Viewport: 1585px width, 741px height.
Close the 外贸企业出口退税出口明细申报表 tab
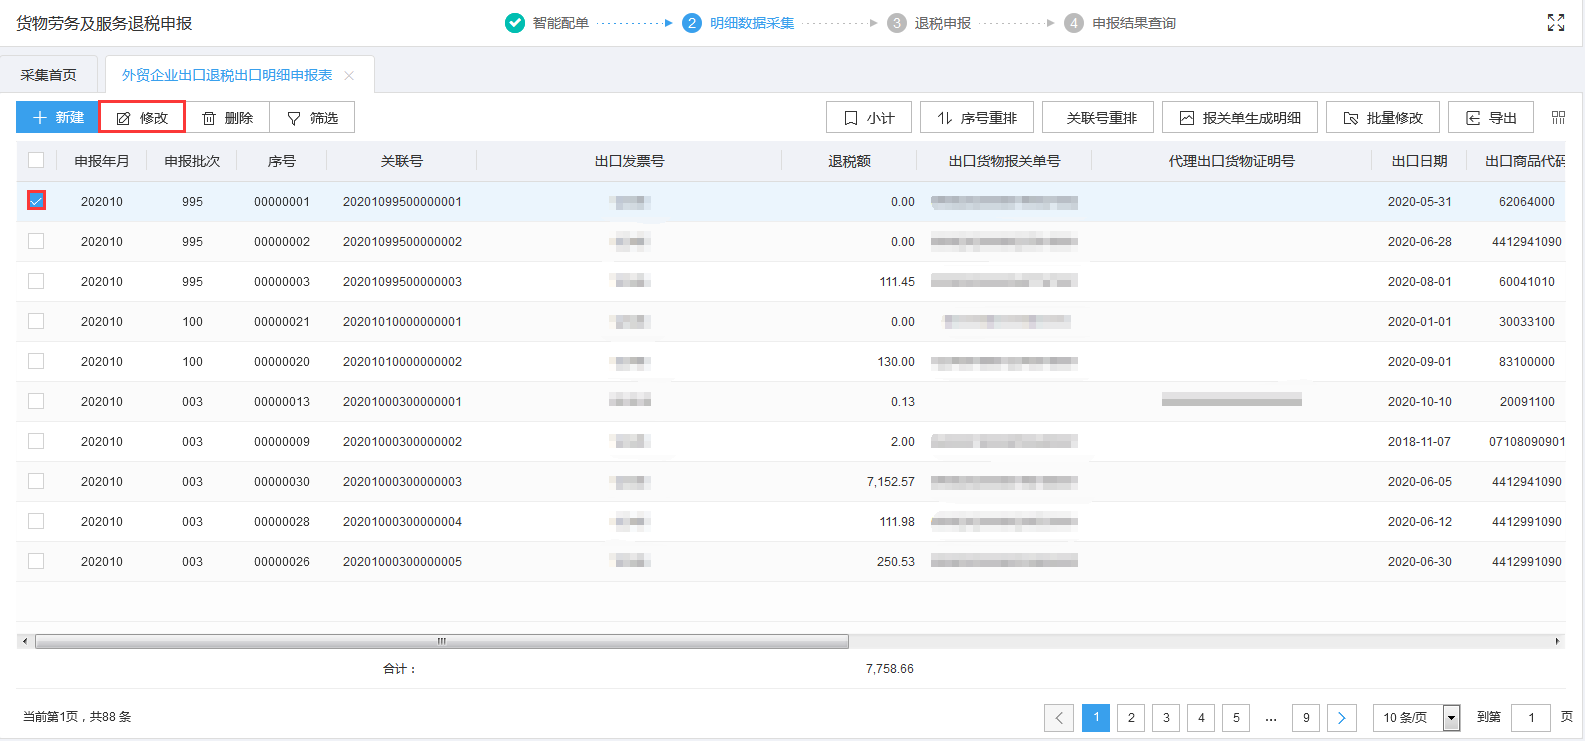pyautogui.click(x=349, y=76)
